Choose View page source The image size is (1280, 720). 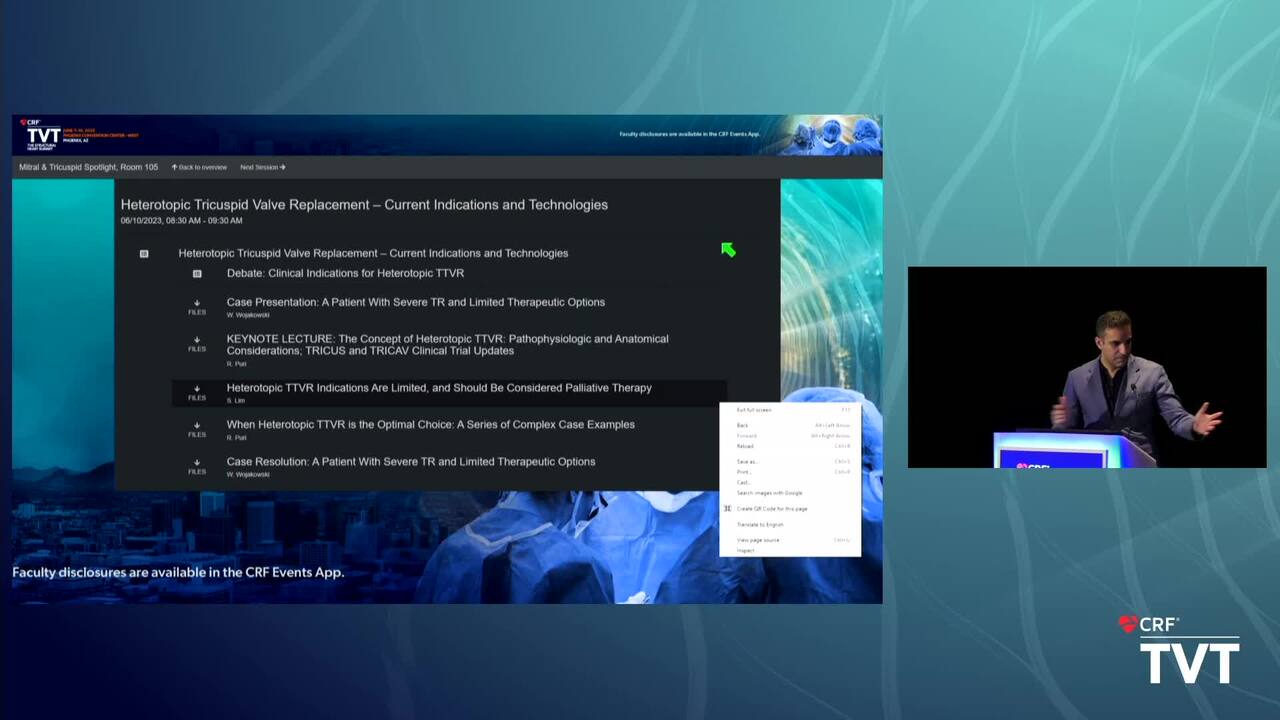click(790, 540)
